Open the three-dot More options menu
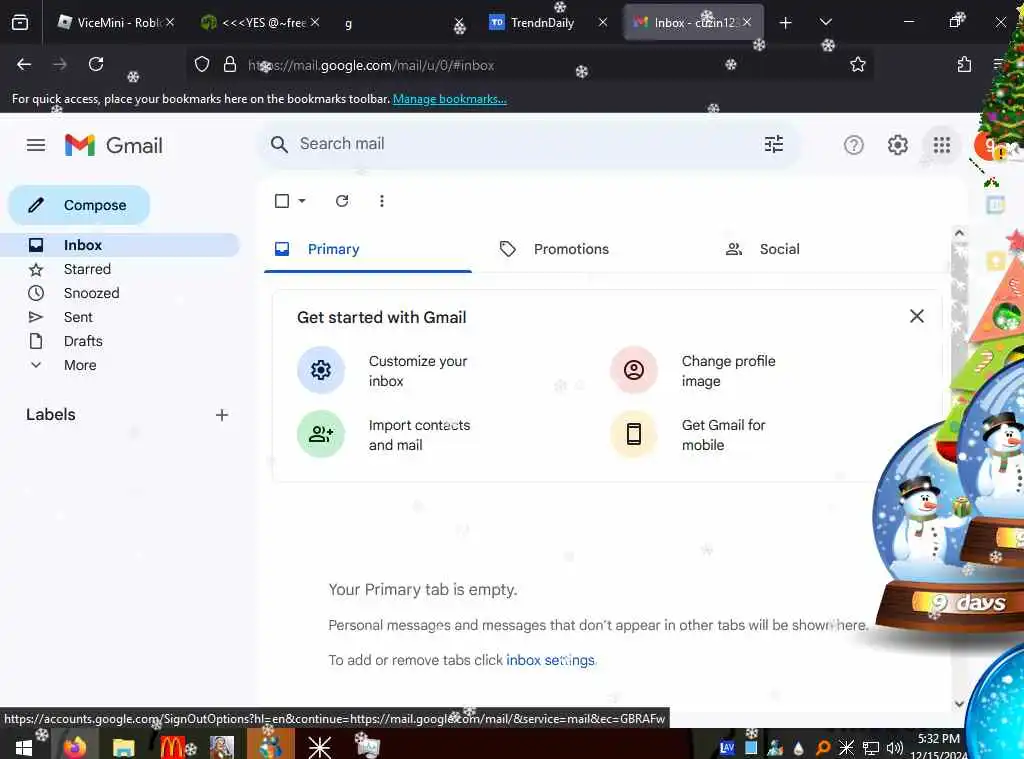The height and width of the screenshot is (759, 1024). (381, 201)
